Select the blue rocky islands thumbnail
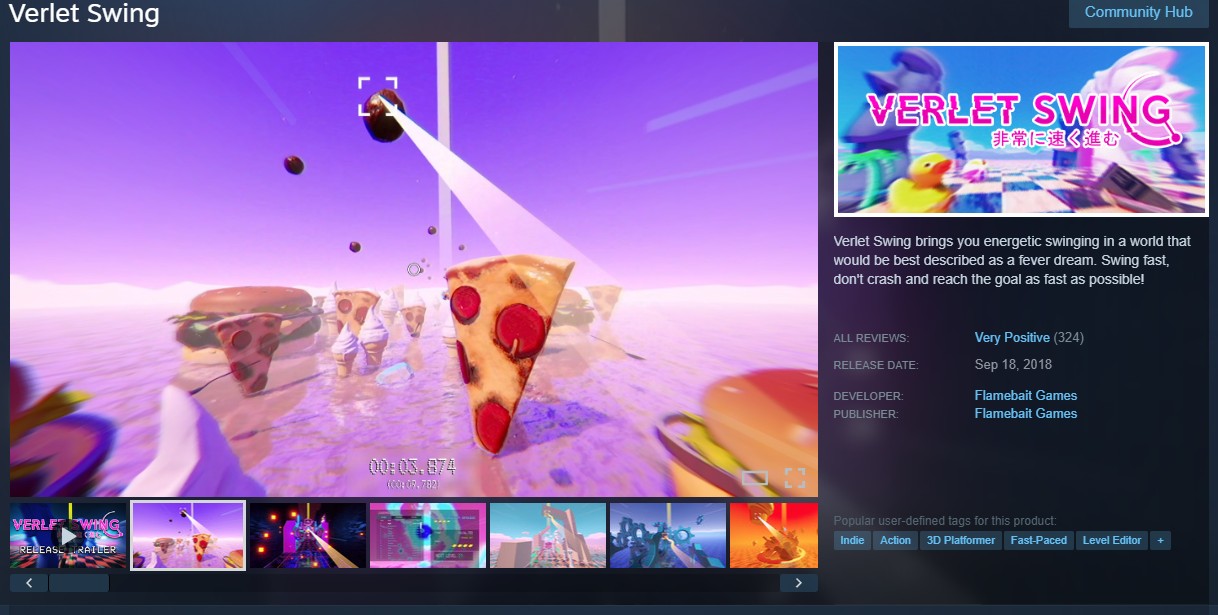 [x=668, y=535]
